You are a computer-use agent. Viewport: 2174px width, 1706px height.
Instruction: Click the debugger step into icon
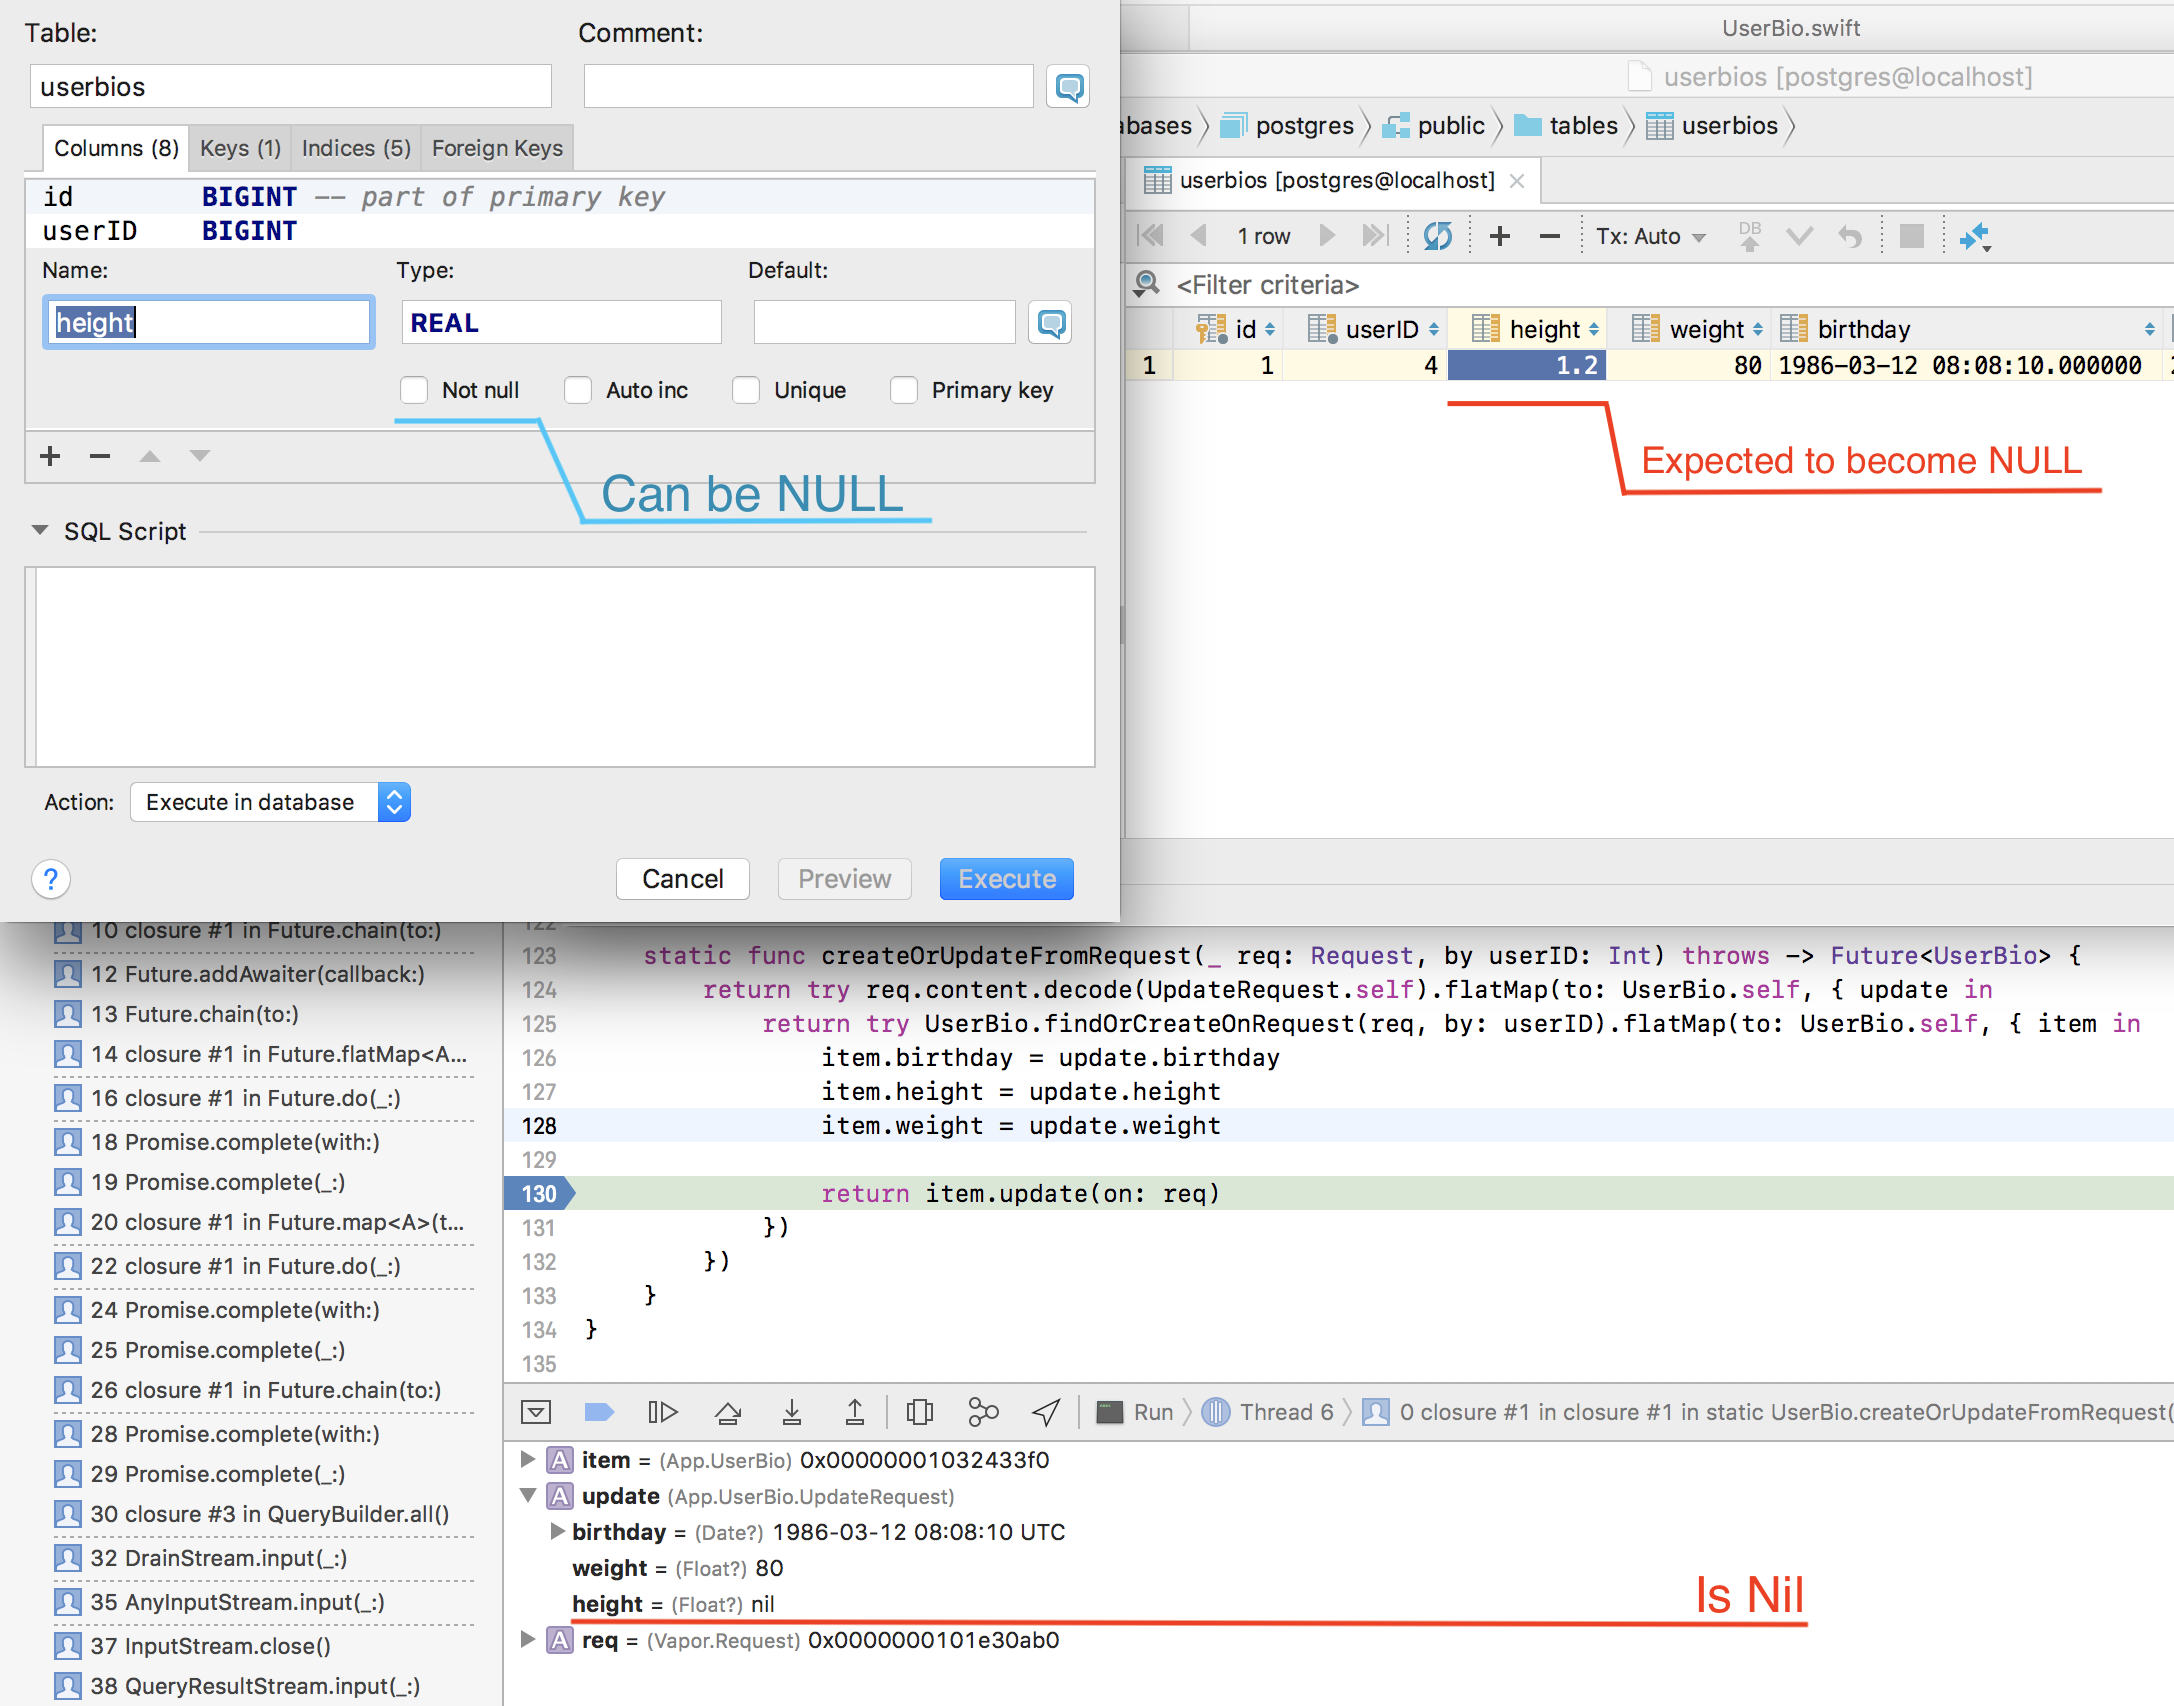791,1412
